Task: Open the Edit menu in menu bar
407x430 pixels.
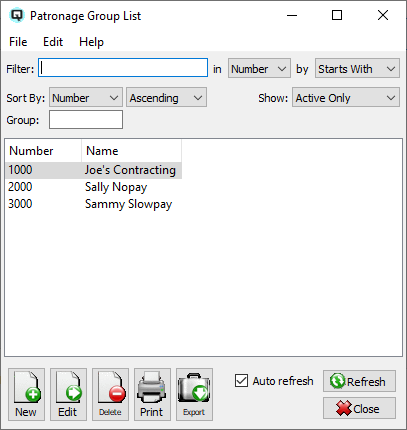Action: click(x=53, y=42)
